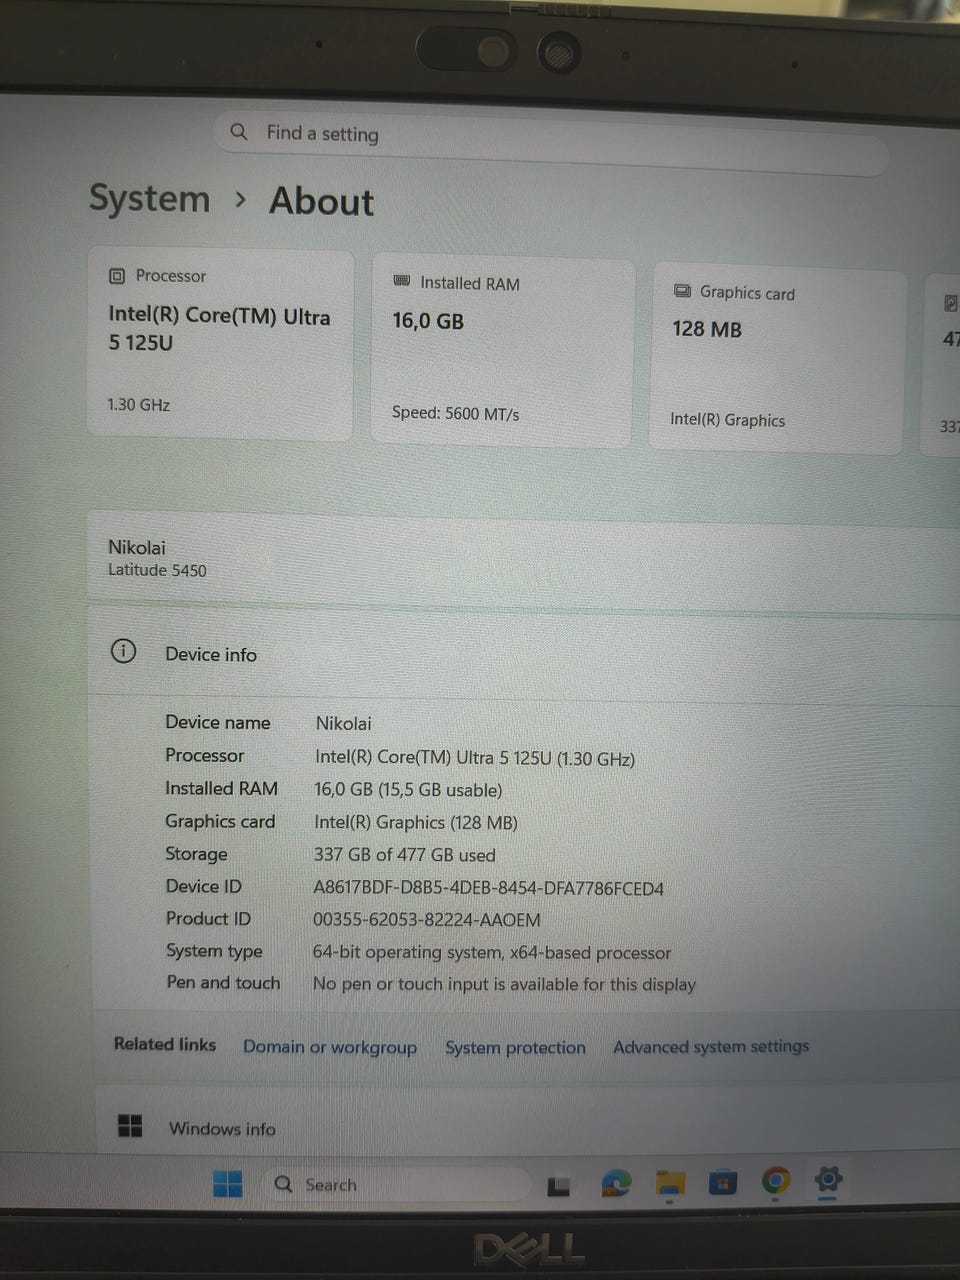
Task: Click the Pen and touch label
Action: coord(223,982)
